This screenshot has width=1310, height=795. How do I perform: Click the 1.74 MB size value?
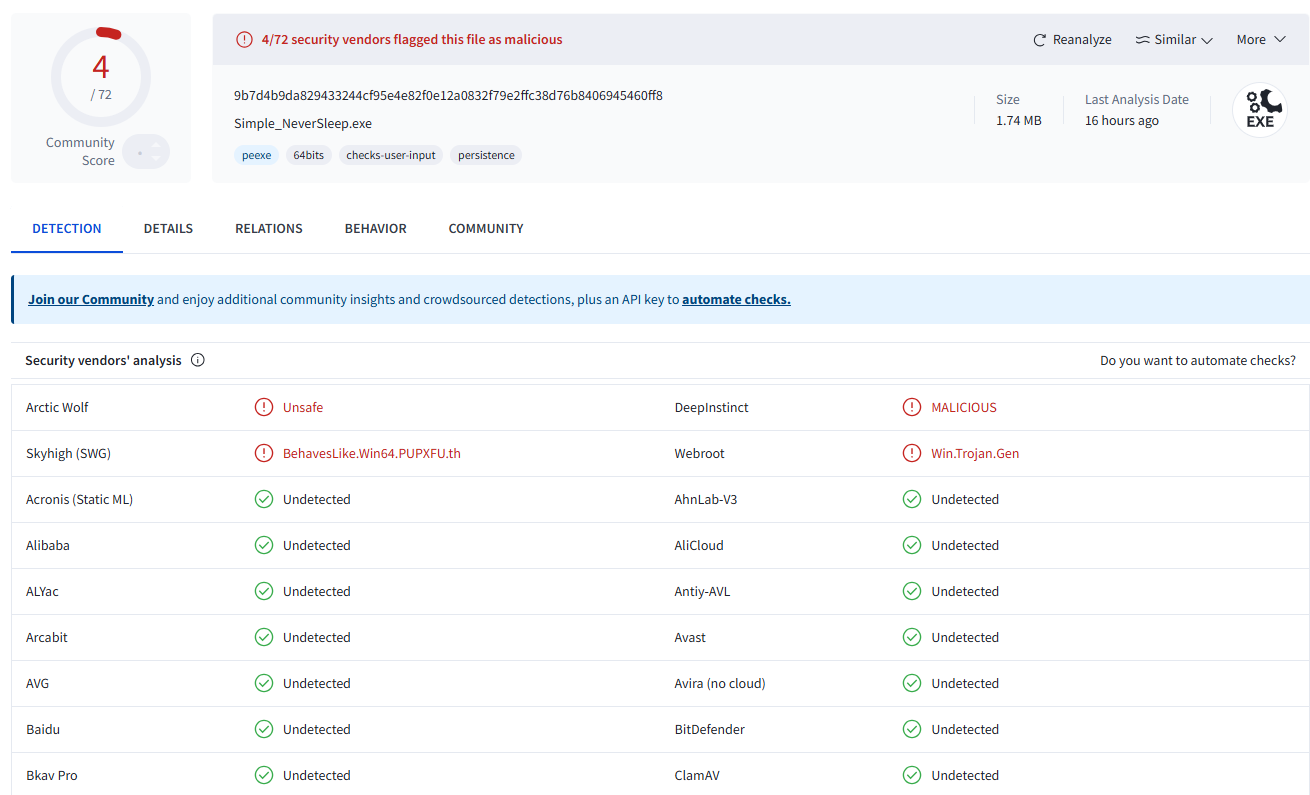(1019, 120)
